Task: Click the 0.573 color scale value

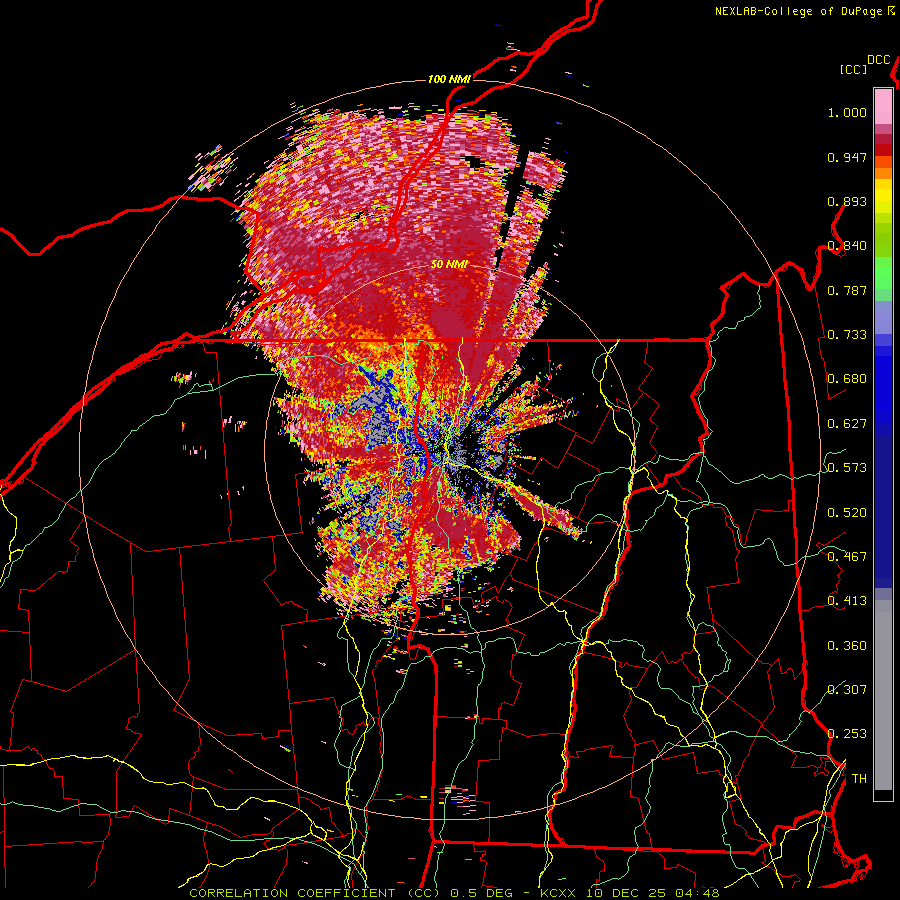Action: [847, 468]
